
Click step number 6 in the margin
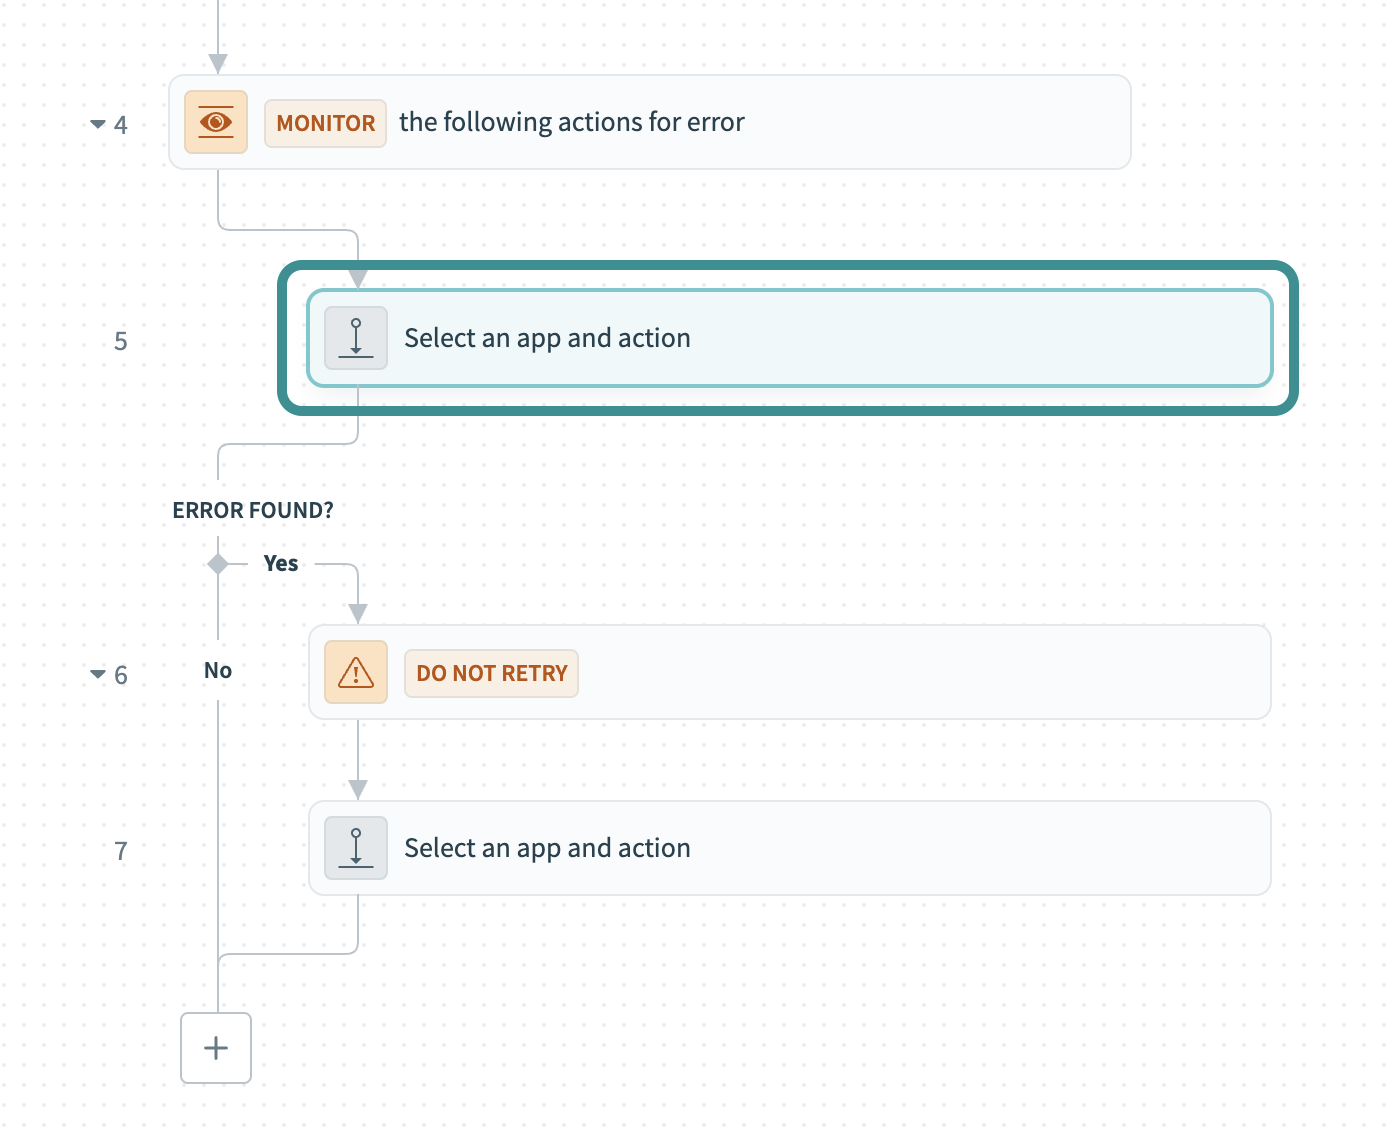[x=120, y=673]
